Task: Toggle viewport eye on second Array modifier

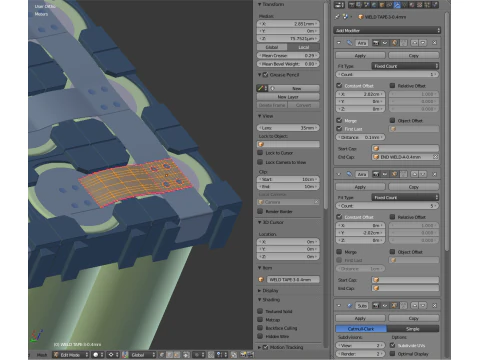Action: 385,174
